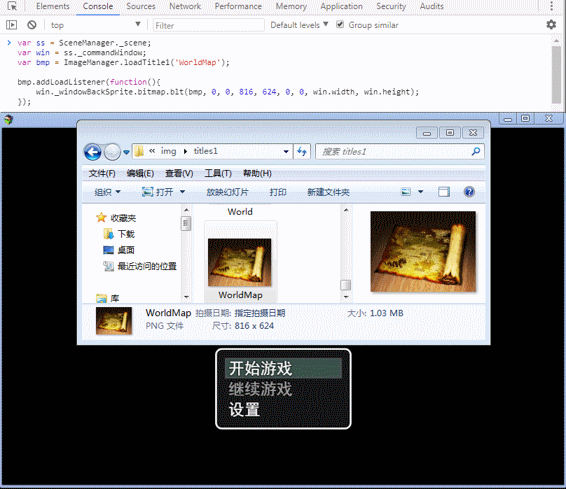Click the World file name label
This screenshot has width=566, height=489.
tap(240, 211)
